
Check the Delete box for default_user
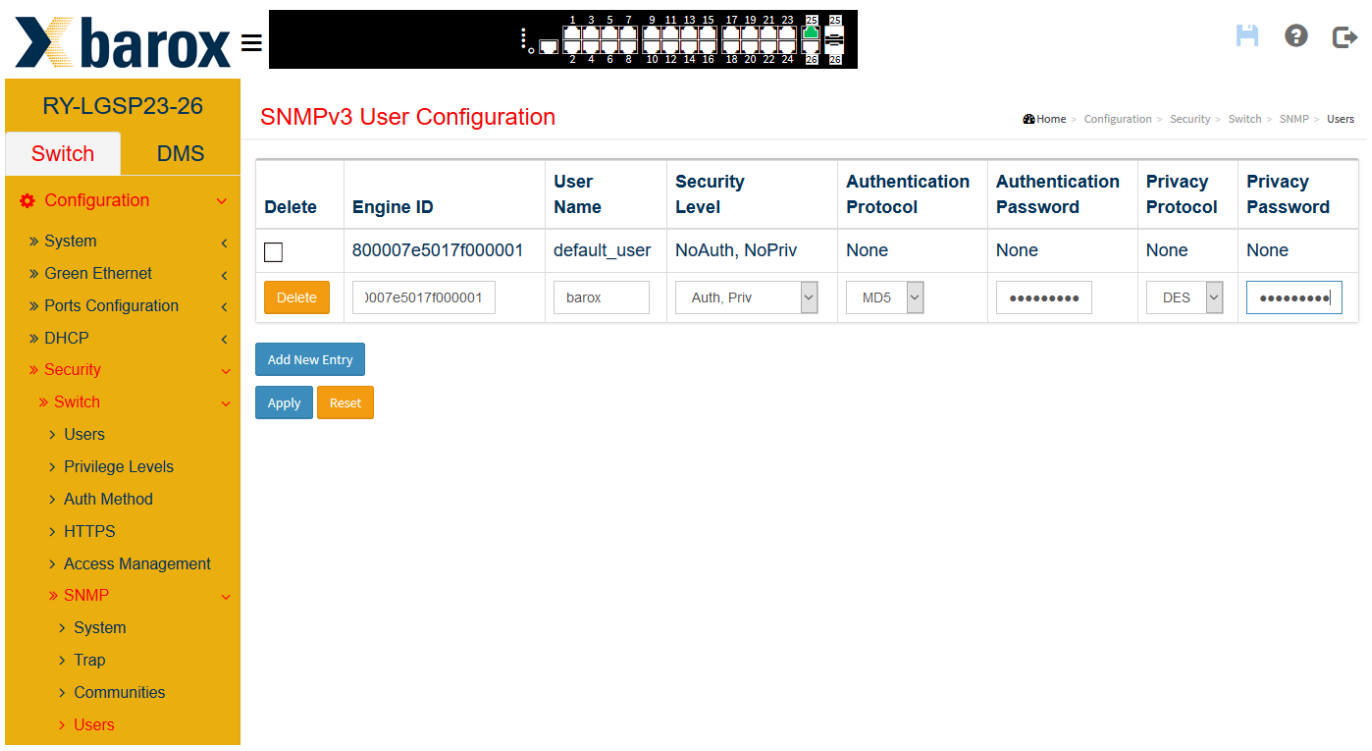(x=273, y=252)
